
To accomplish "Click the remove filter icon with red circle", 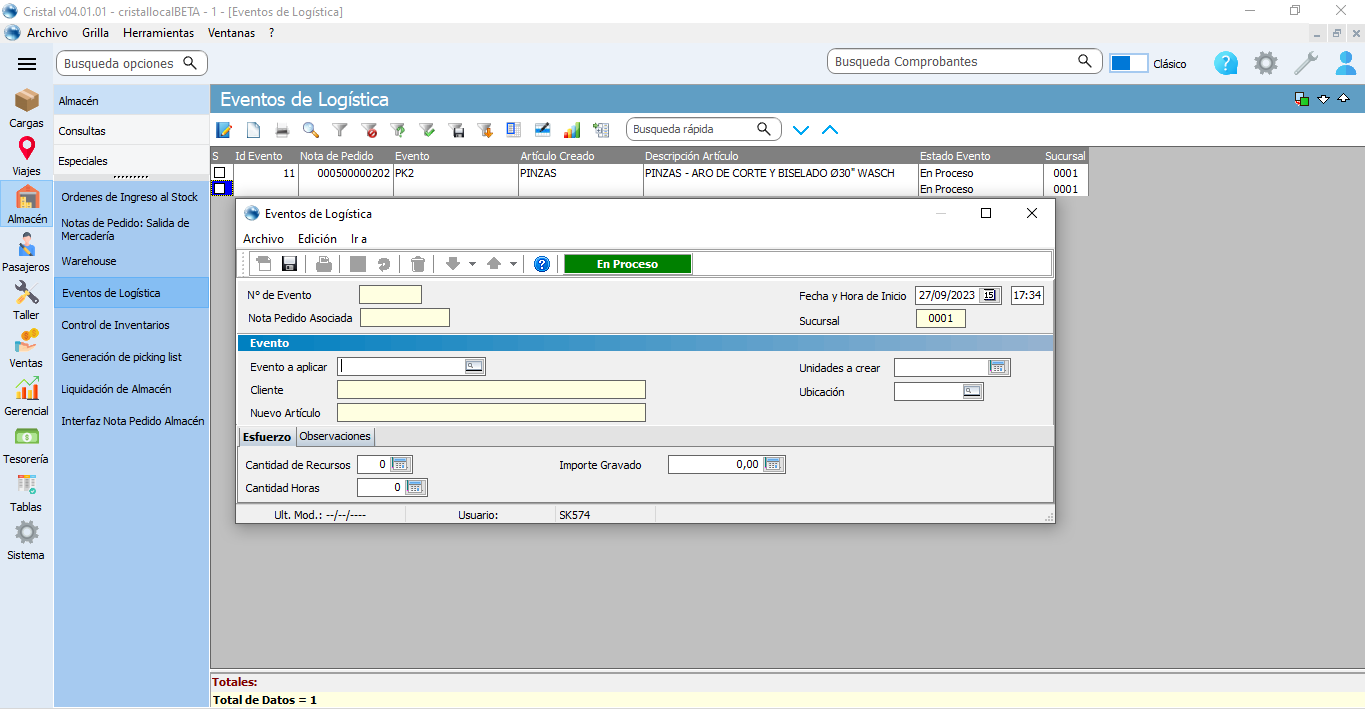I will tap(369, 130).
